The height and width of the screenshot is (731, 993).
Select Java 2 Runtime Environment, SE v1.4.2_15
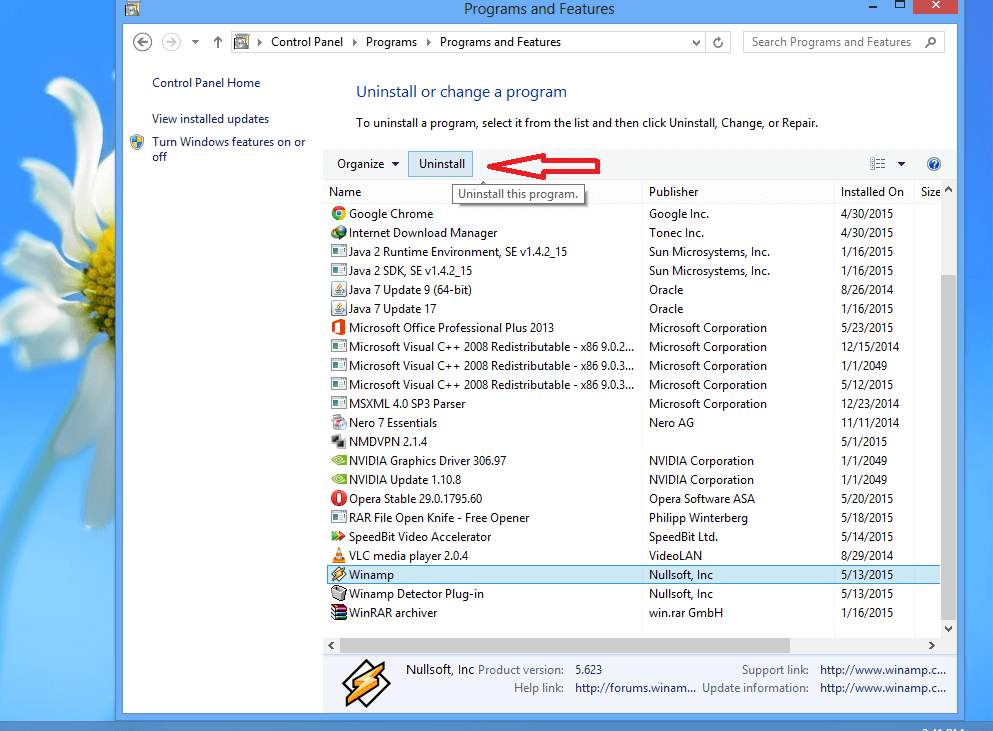point(458,251)
